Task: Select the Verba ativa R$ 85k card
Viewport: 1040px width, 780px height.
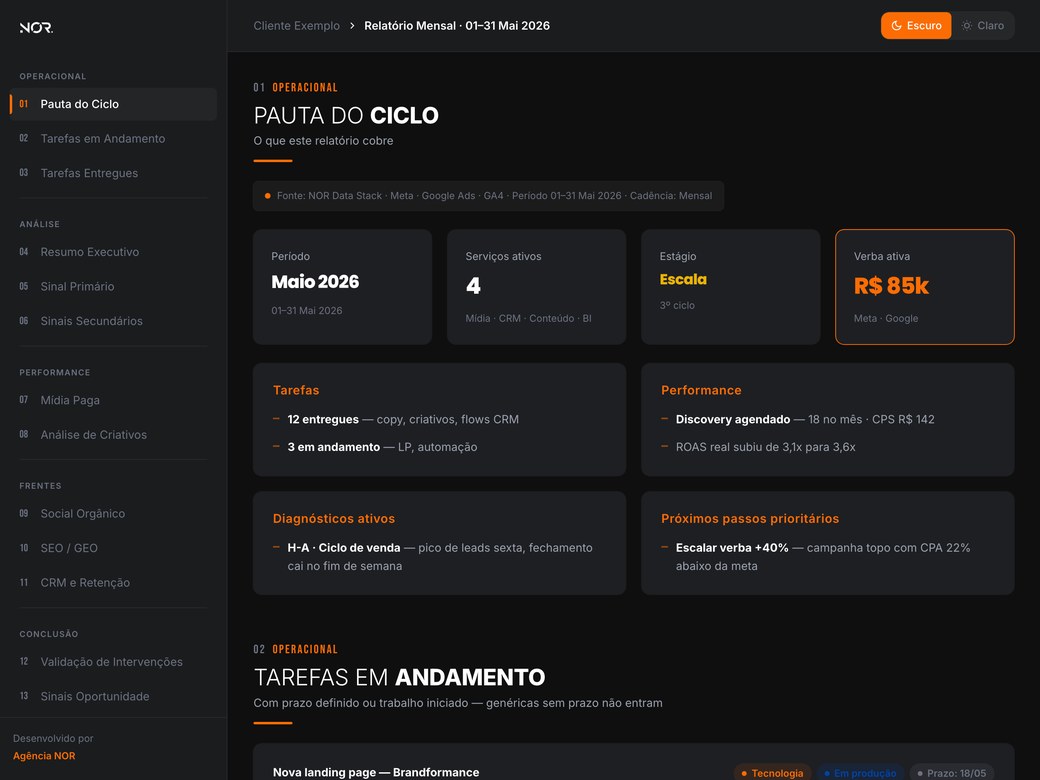Action: pos(925,287)
